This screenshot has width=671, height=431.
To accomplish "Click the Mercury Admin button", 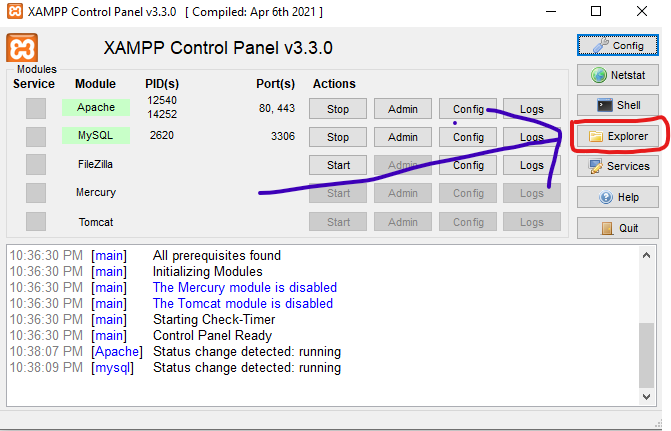I will 403,193.
